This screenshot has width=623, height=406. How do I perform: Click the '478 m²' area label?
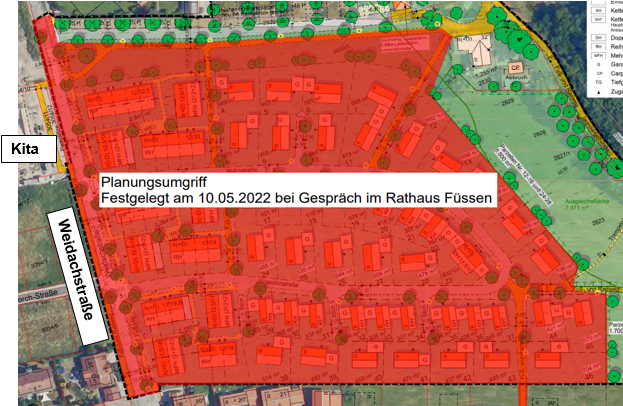(x=428, y=273)
